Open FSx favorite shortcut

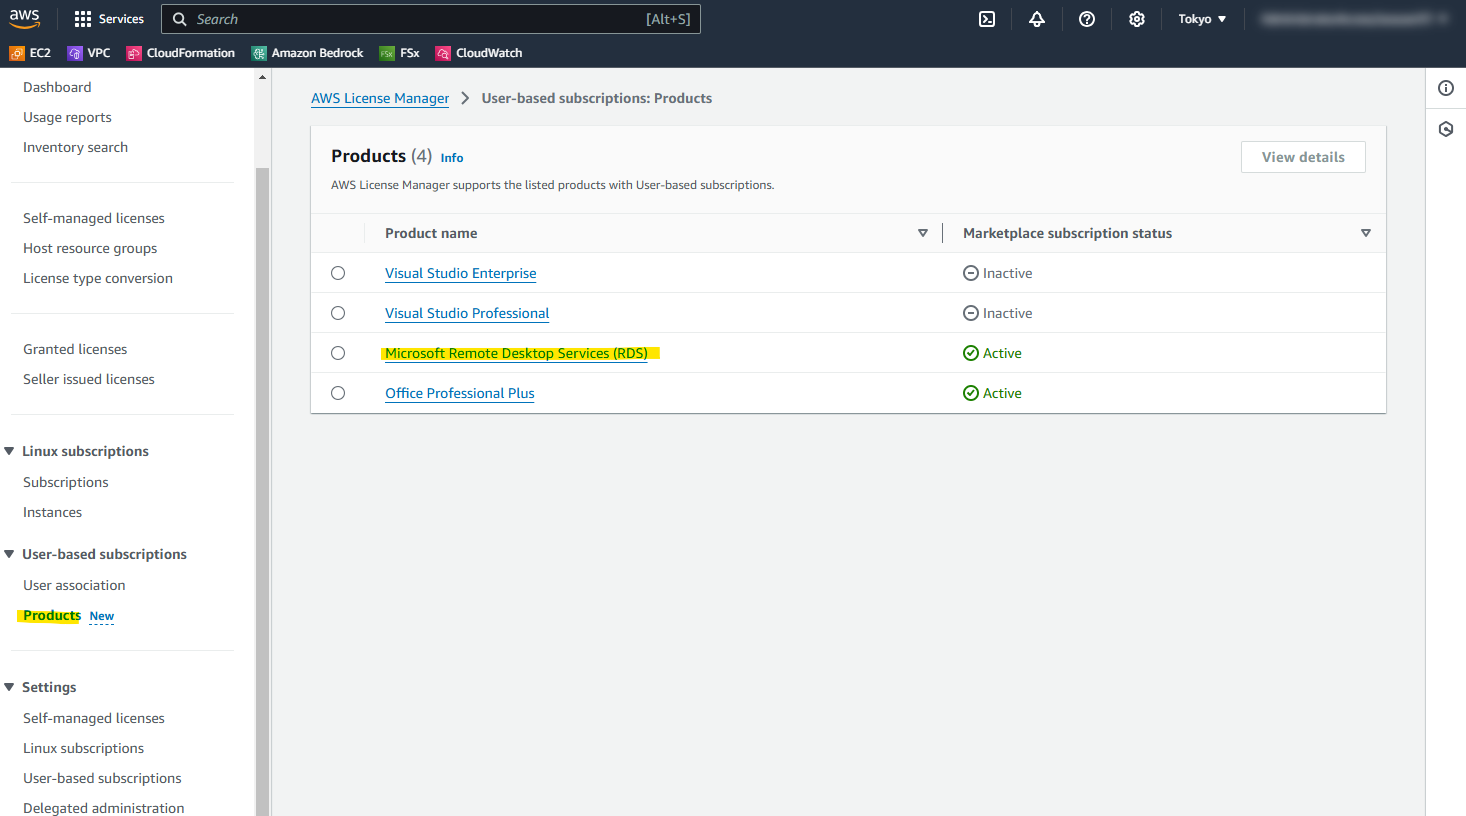point(400,53)
